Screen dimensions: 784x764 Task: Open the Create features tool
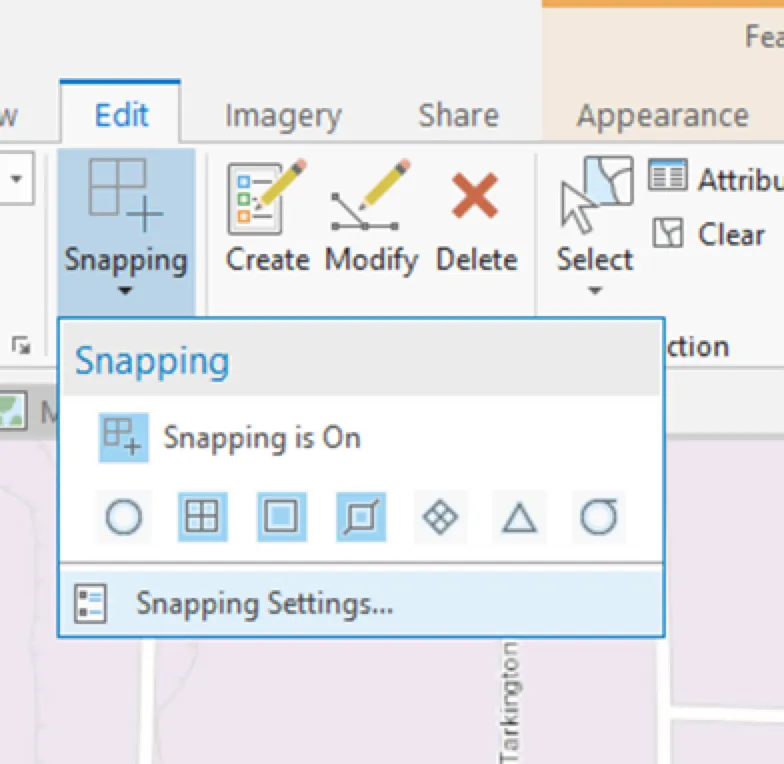pos(267,216)
